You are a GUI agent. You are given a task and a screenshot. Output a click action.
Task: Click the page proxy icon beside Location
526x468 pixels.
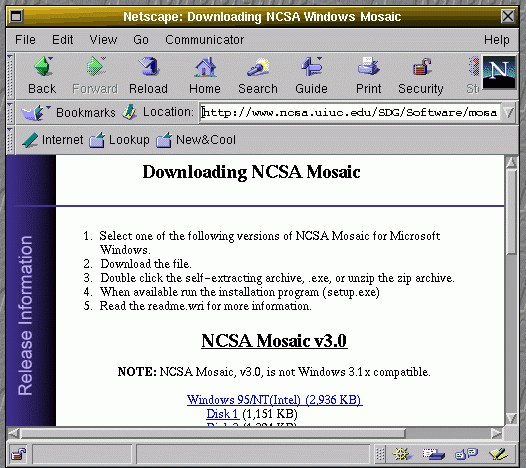129,112
